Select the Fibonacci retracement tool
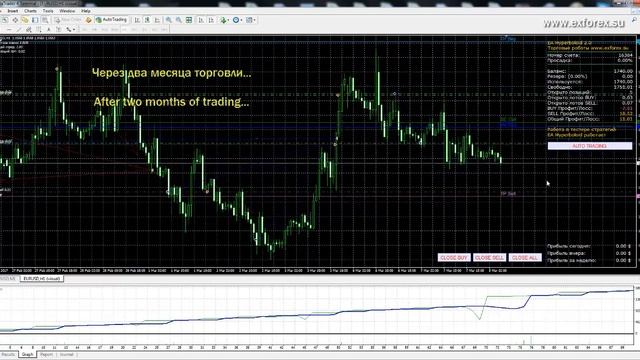640x360 pixels. [x=39, y=30]
